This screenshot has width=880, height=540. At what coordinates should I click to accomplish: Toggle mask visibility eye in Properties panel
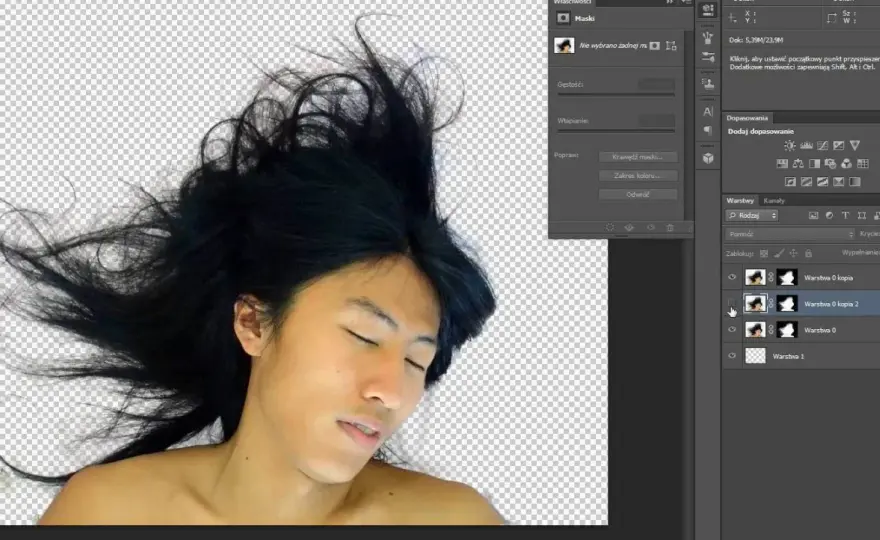tap(650, 228)
